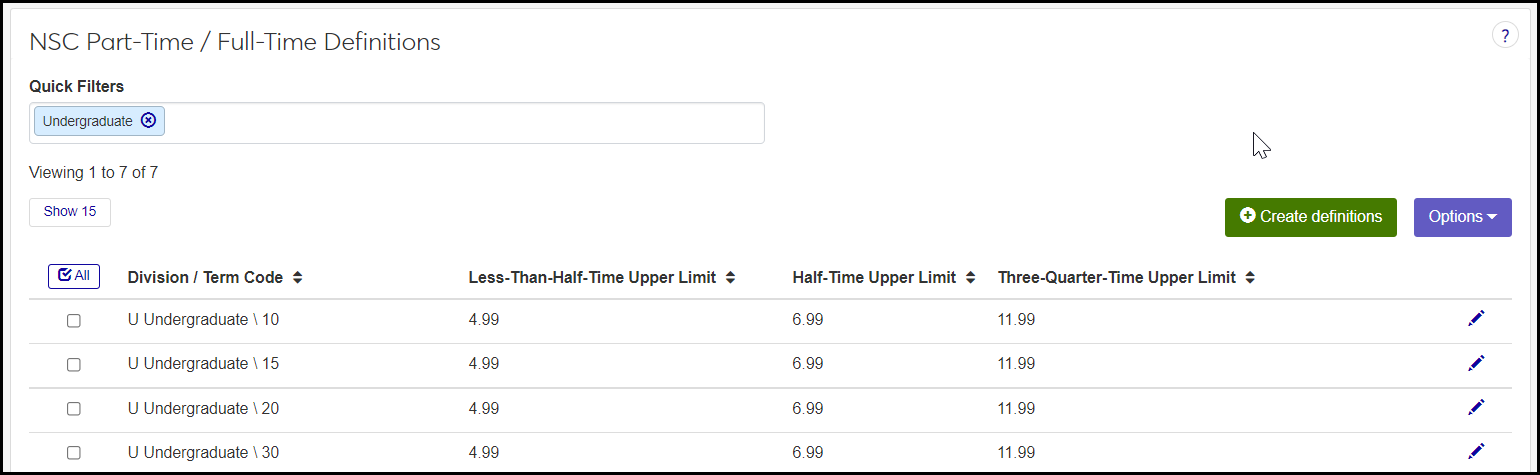1540x475 pixels.
Task: Tick the checkbox for Undergraduate \ 20
Action: click(73, 409)
